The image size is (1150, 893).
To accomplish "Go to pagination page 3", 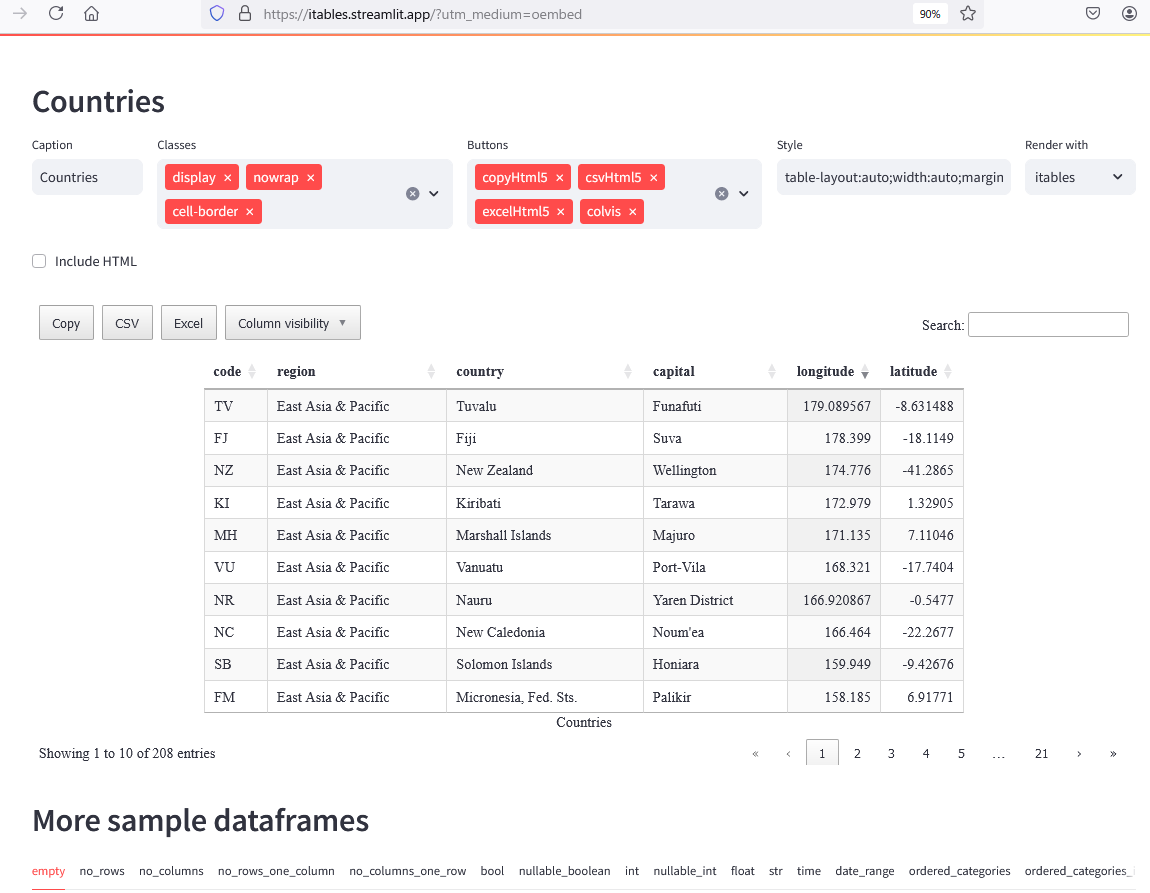I will 891,753.
